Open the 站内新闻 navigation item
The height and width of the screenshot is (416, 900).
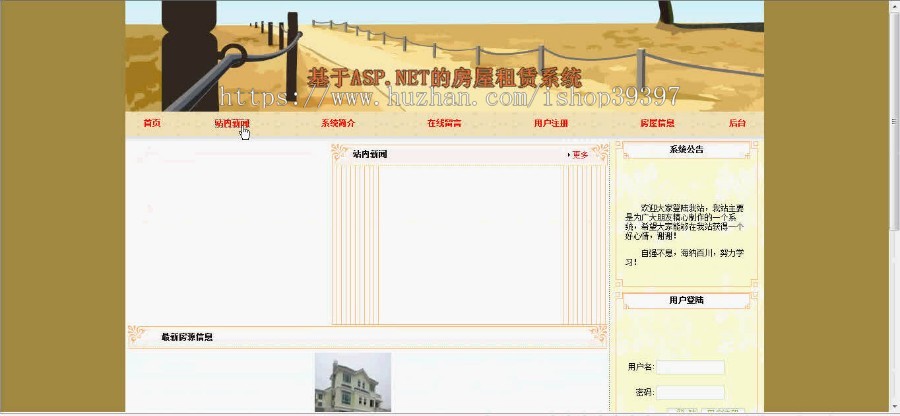[232, 123]
